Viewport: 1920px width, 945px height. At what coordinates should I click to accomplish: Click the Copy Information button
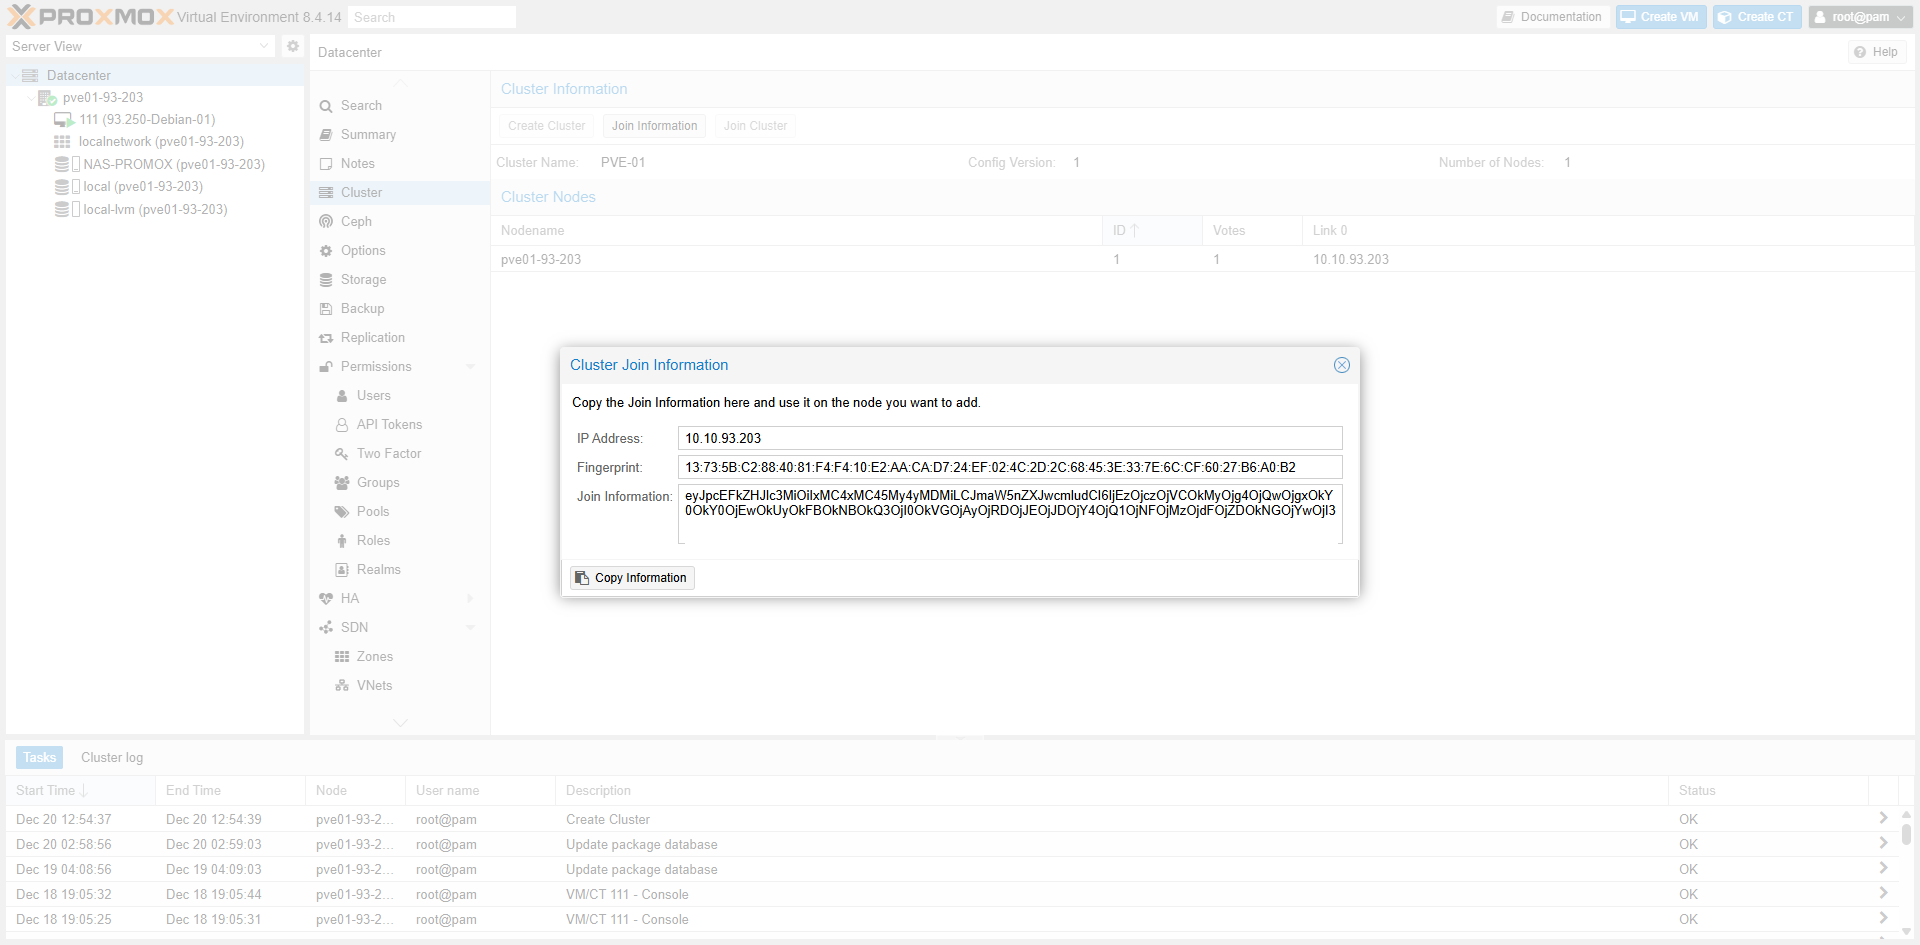click(632, 578)
